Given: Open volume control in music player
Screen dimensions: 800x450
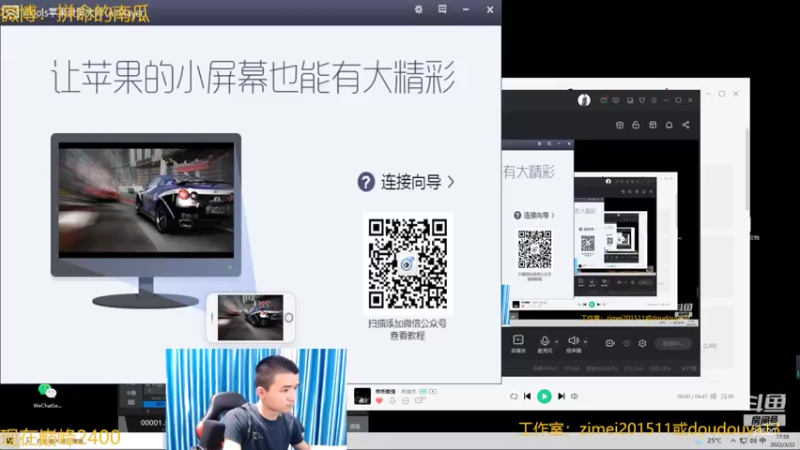Looking at the screenshot, I should click(574, 396).
